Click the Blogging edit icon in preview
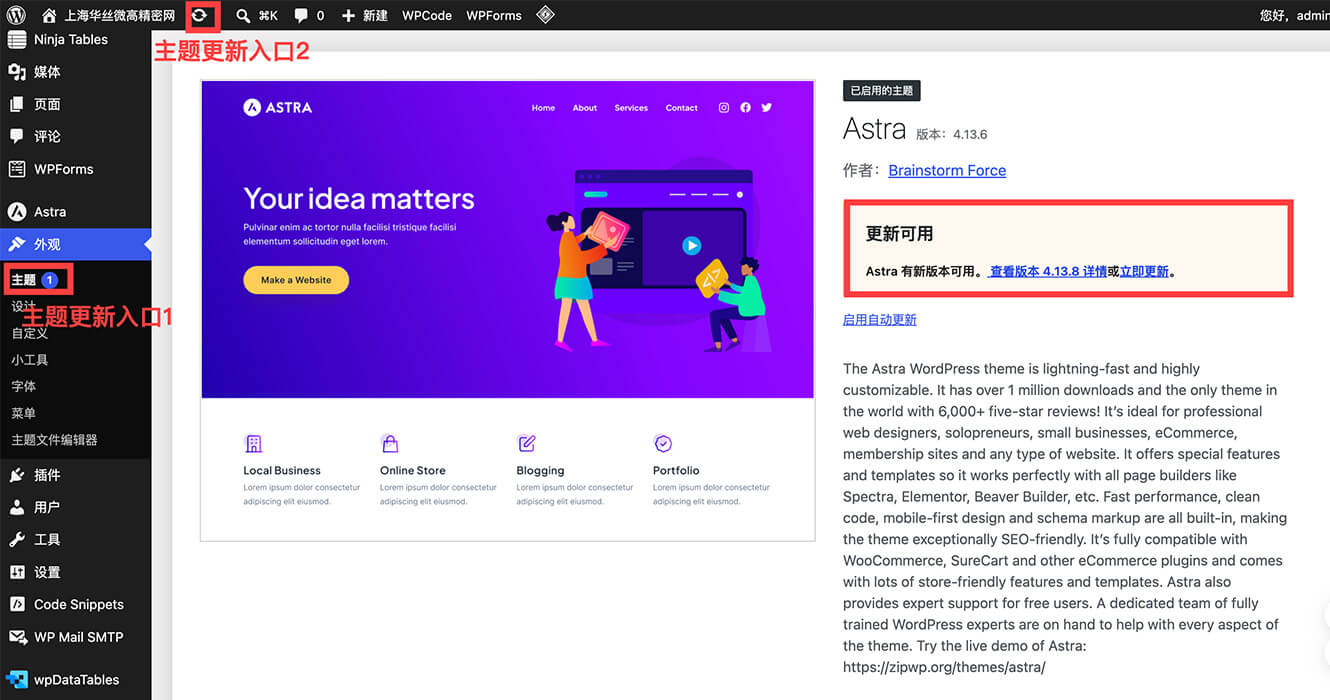Image resolution: width=1330 pixels, height=700 pixels. 526,443
